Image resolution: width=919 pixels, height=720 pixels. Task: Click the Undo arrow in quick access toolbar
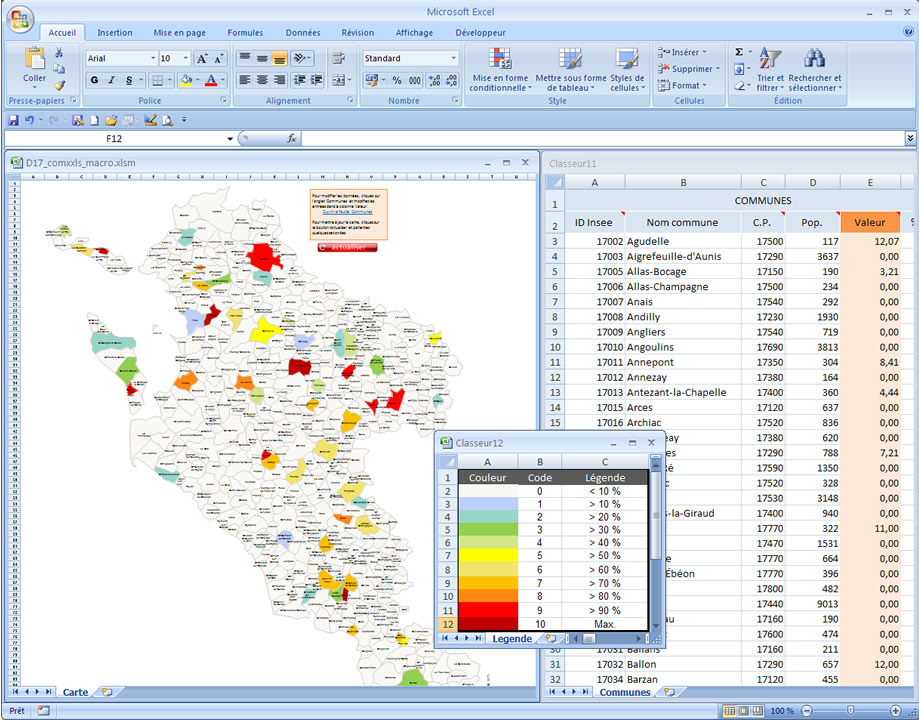coord(29,120)
